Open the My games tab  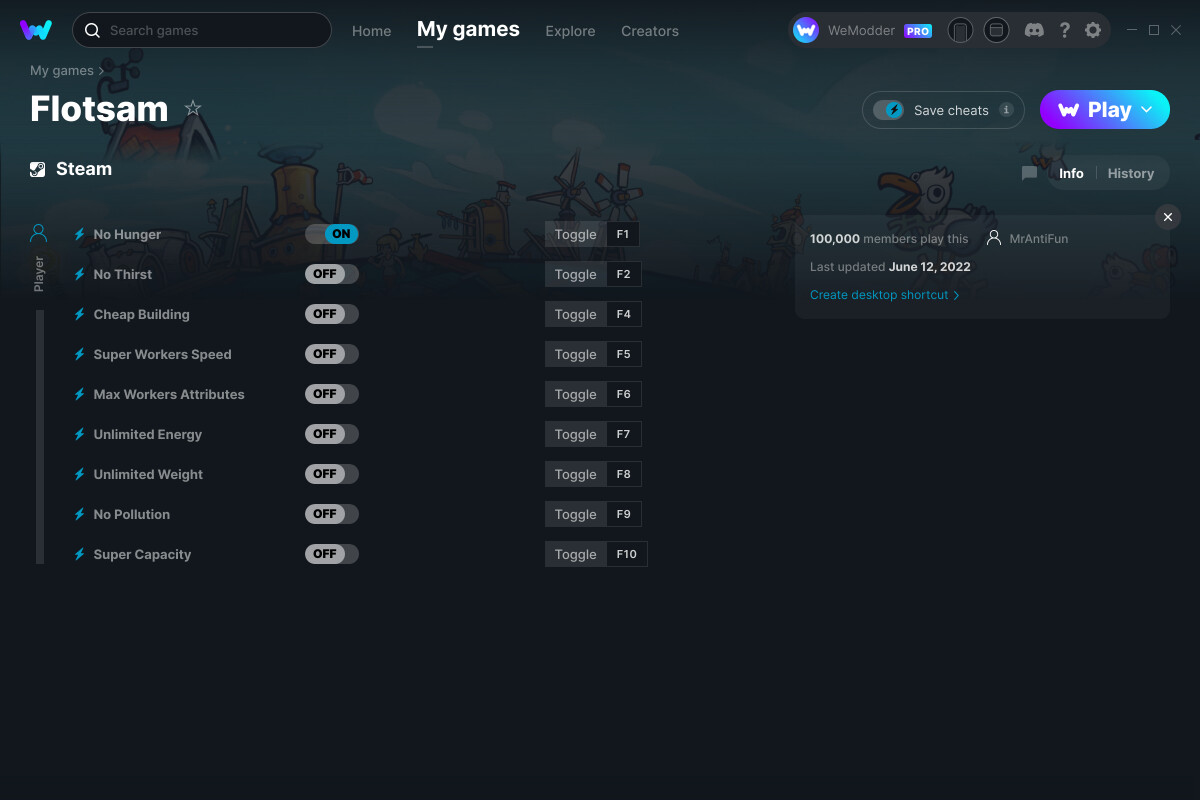coord(468,30)
